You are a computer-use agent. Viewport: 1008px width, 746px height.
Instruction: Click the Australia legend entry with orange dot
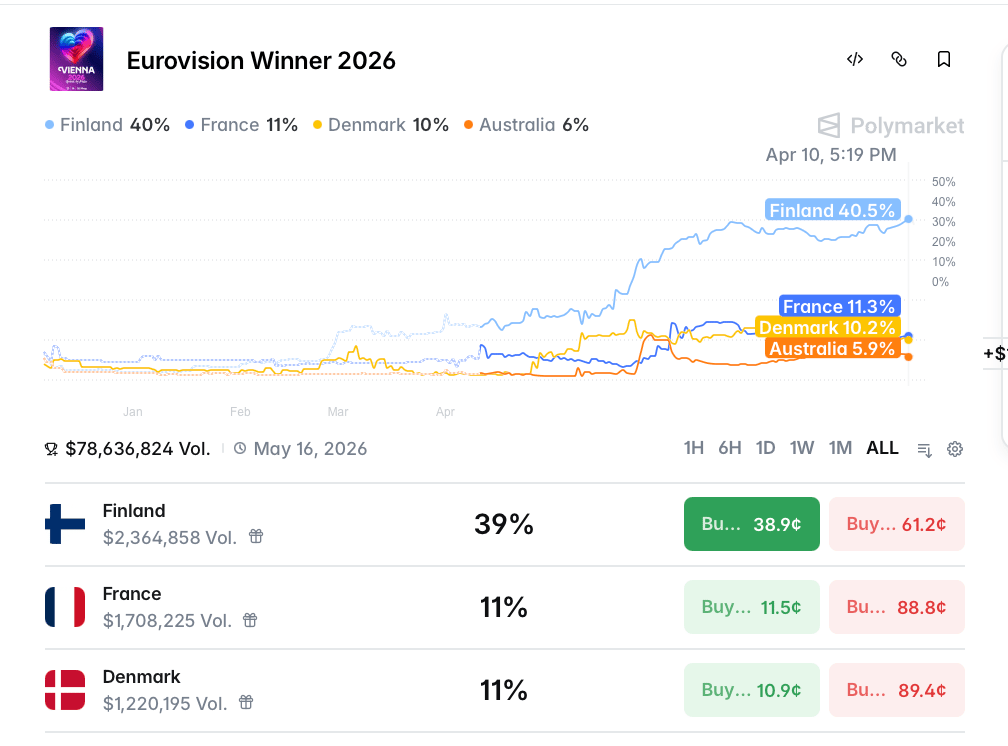[x=526, y=125]
